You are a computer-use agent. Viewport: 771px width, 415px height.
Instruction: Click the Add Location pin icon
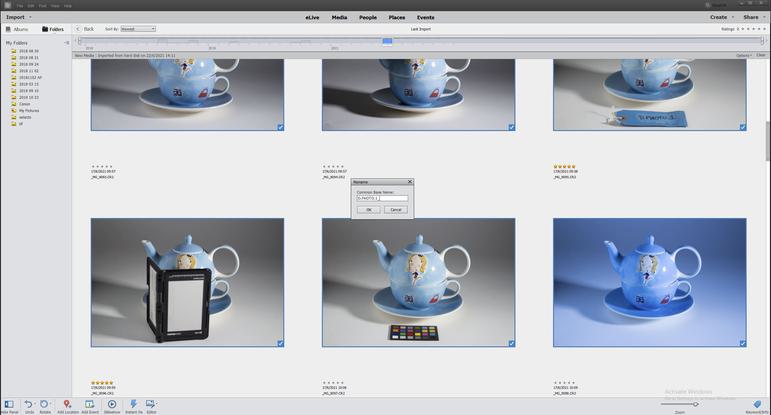click(x=67, y=404)
